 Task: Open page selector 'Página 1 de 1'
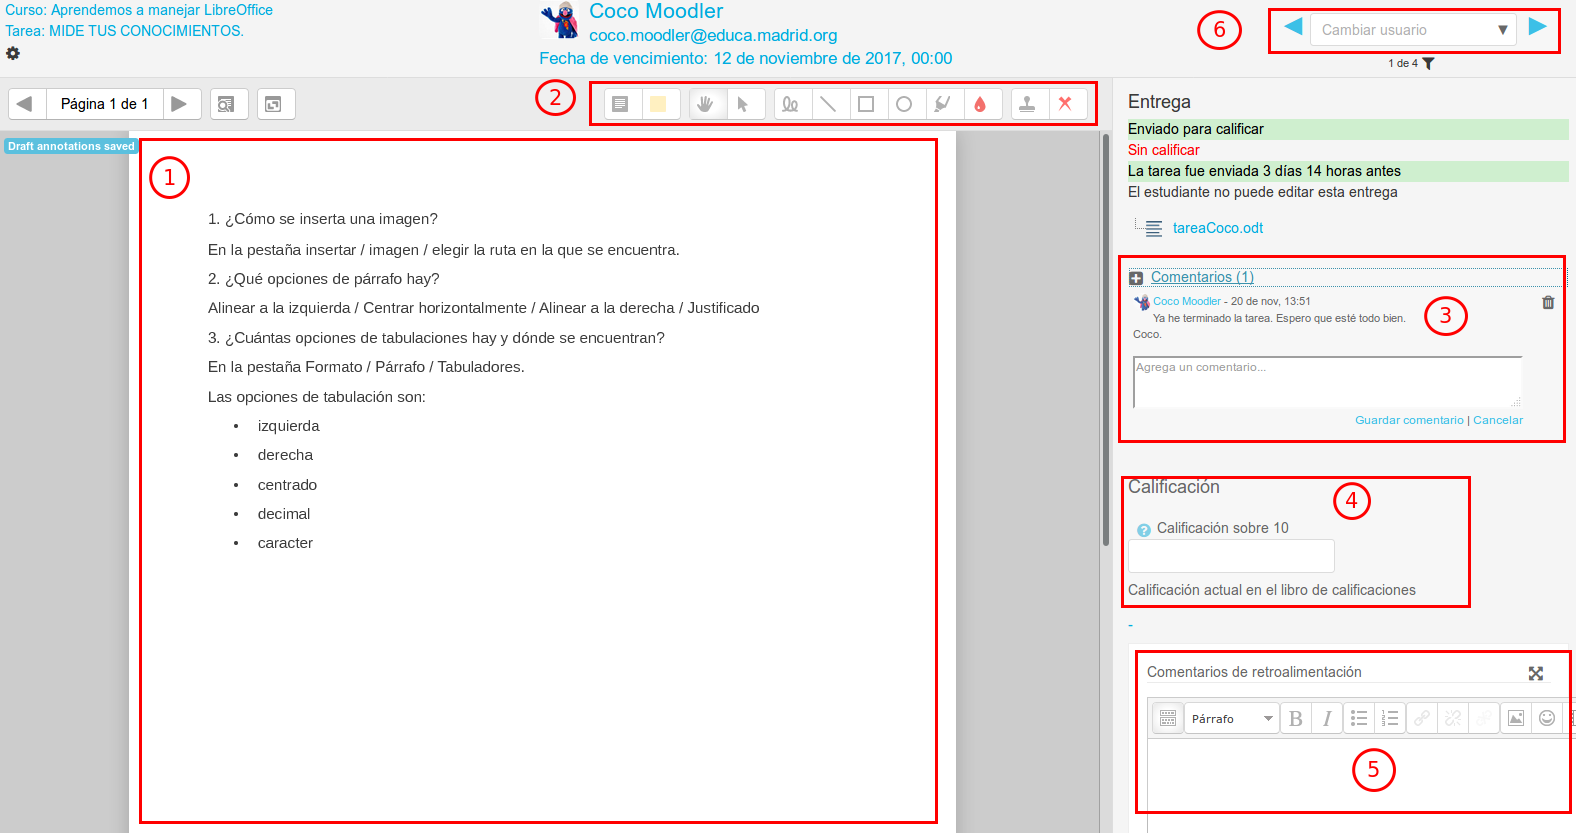click(x=104, y=104)
